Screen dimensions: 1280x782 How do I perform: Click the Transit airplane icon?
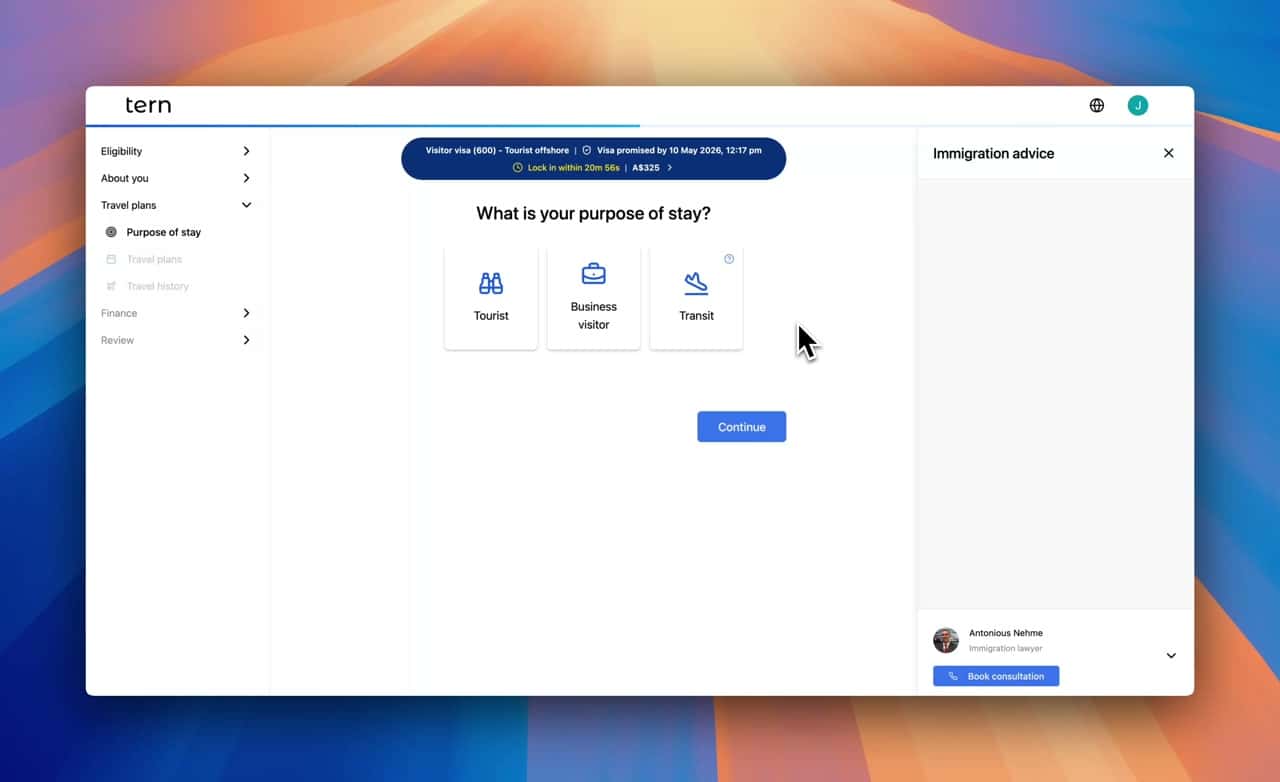point(696,283)
